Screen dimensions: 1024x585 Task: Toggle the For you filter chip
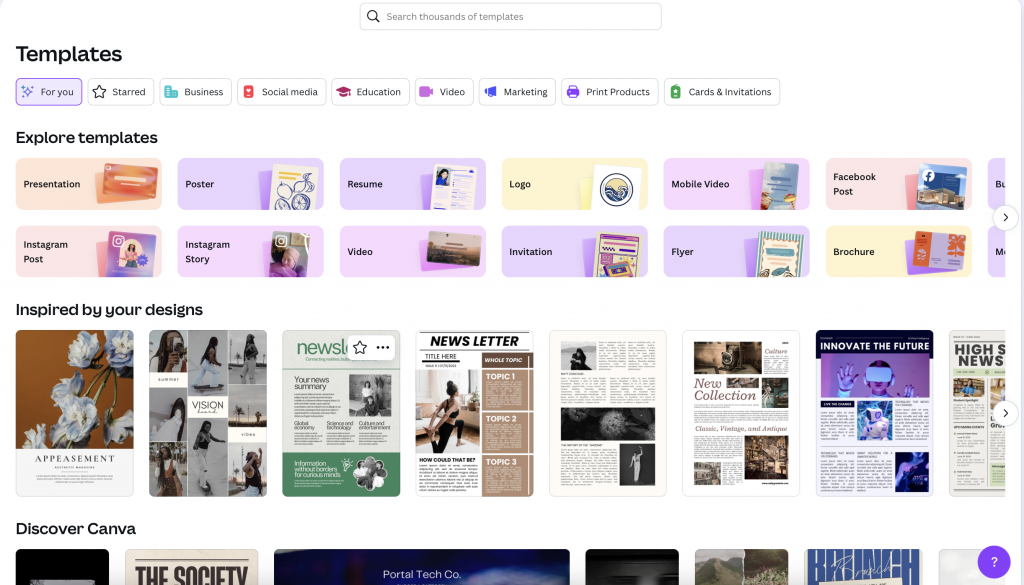tap(48, 91)
